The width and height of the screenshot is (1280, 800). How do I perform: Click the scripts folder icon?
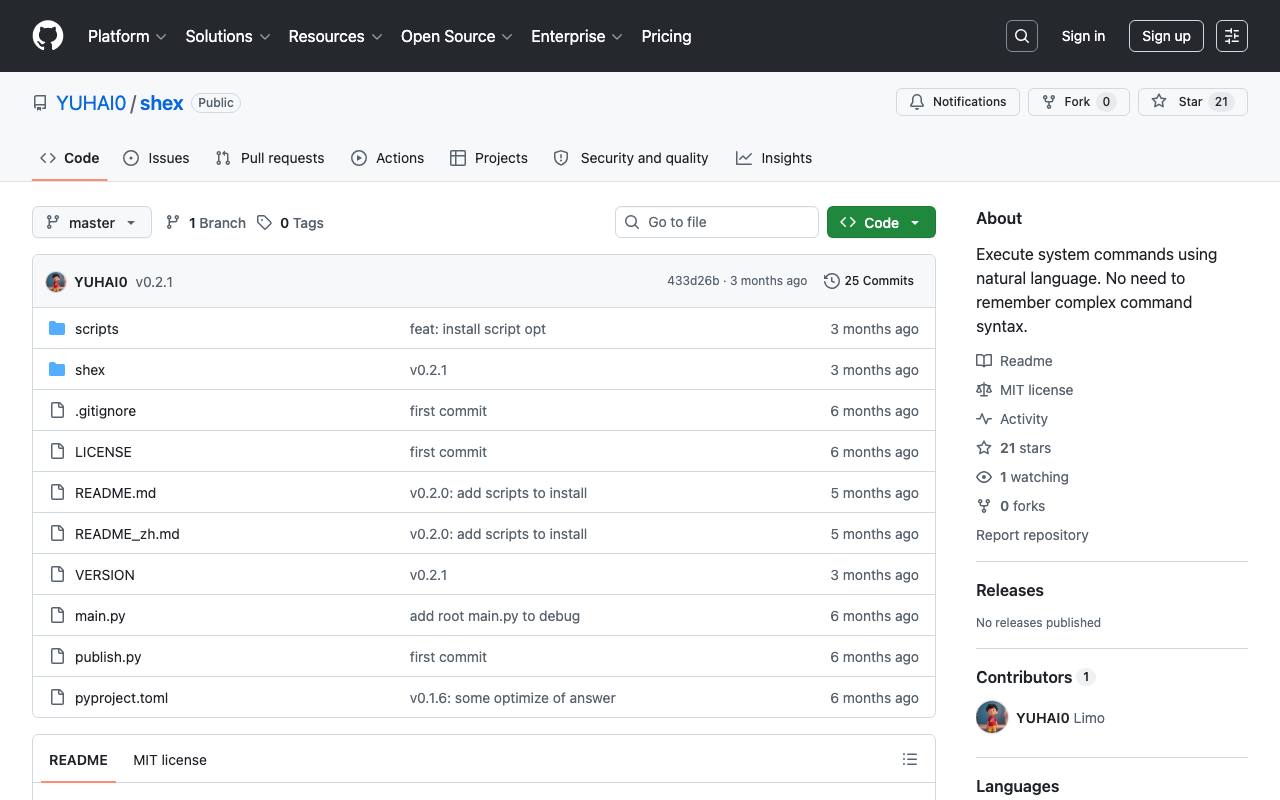[57, 328]
